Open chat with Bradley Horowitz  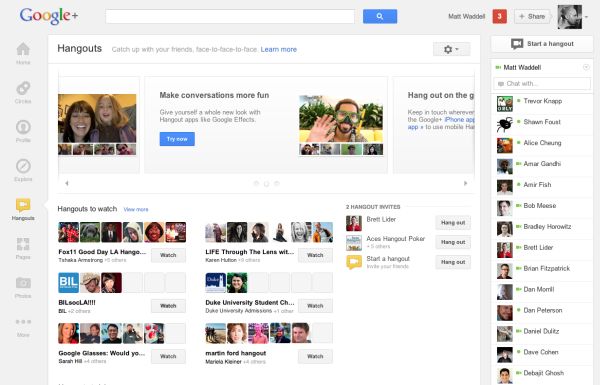coord(543,229)
